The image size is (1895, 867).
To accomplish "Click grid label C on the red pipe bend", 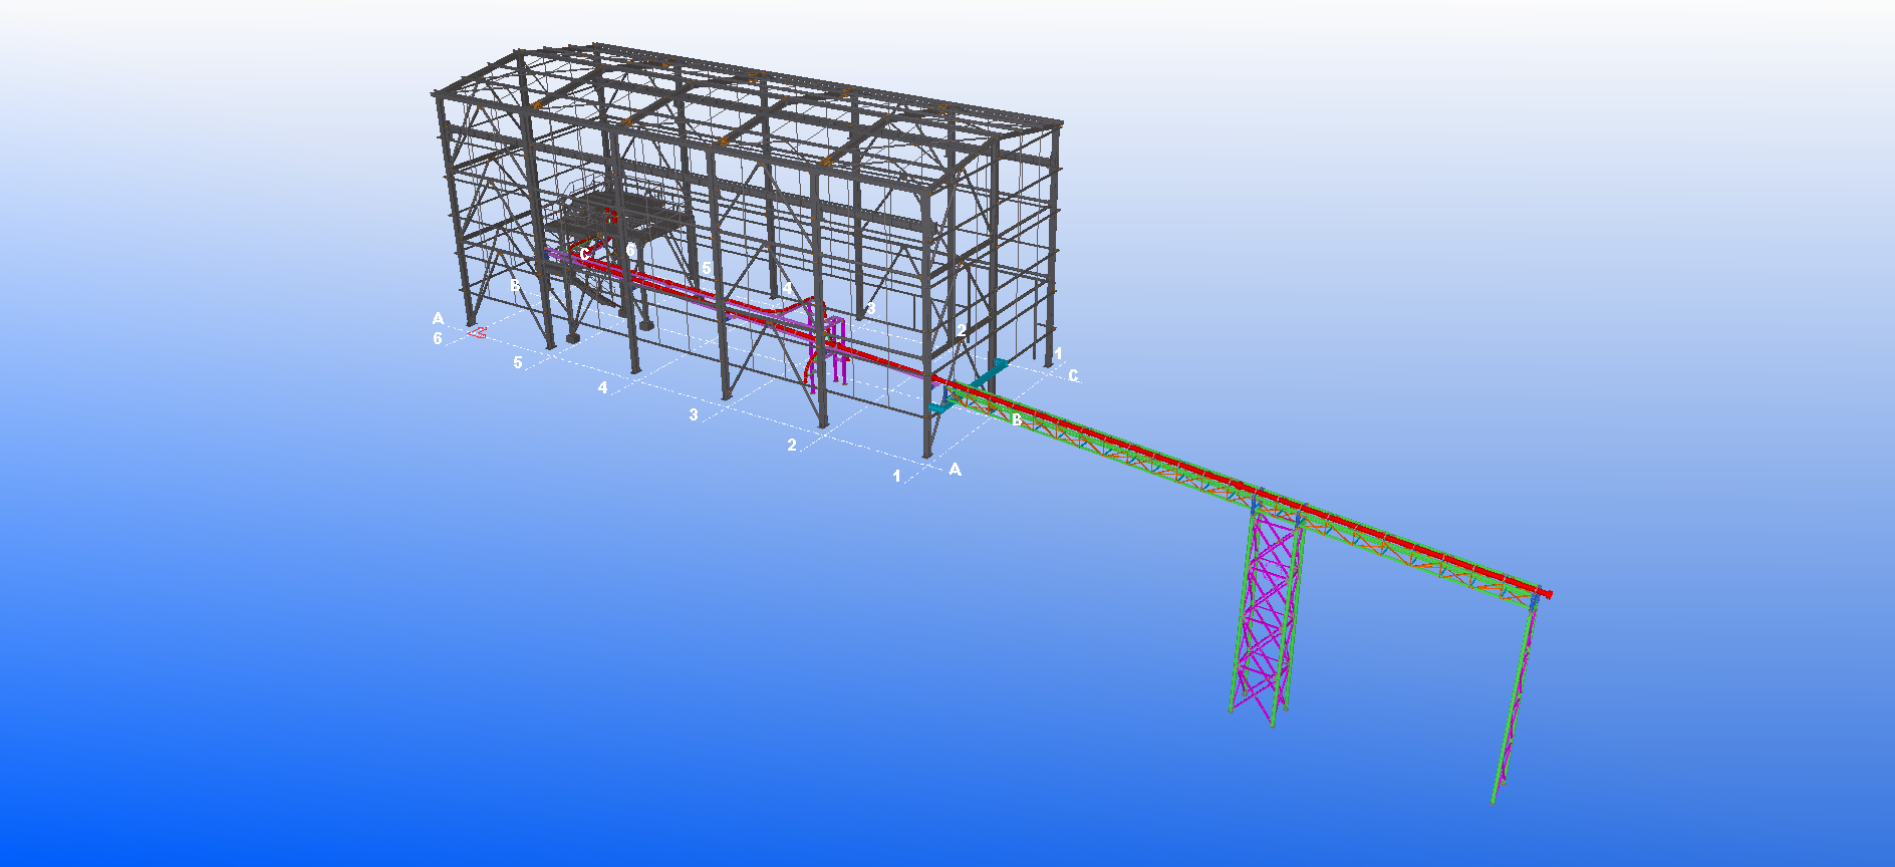I will pyautogui.click(x=585, y=255).
